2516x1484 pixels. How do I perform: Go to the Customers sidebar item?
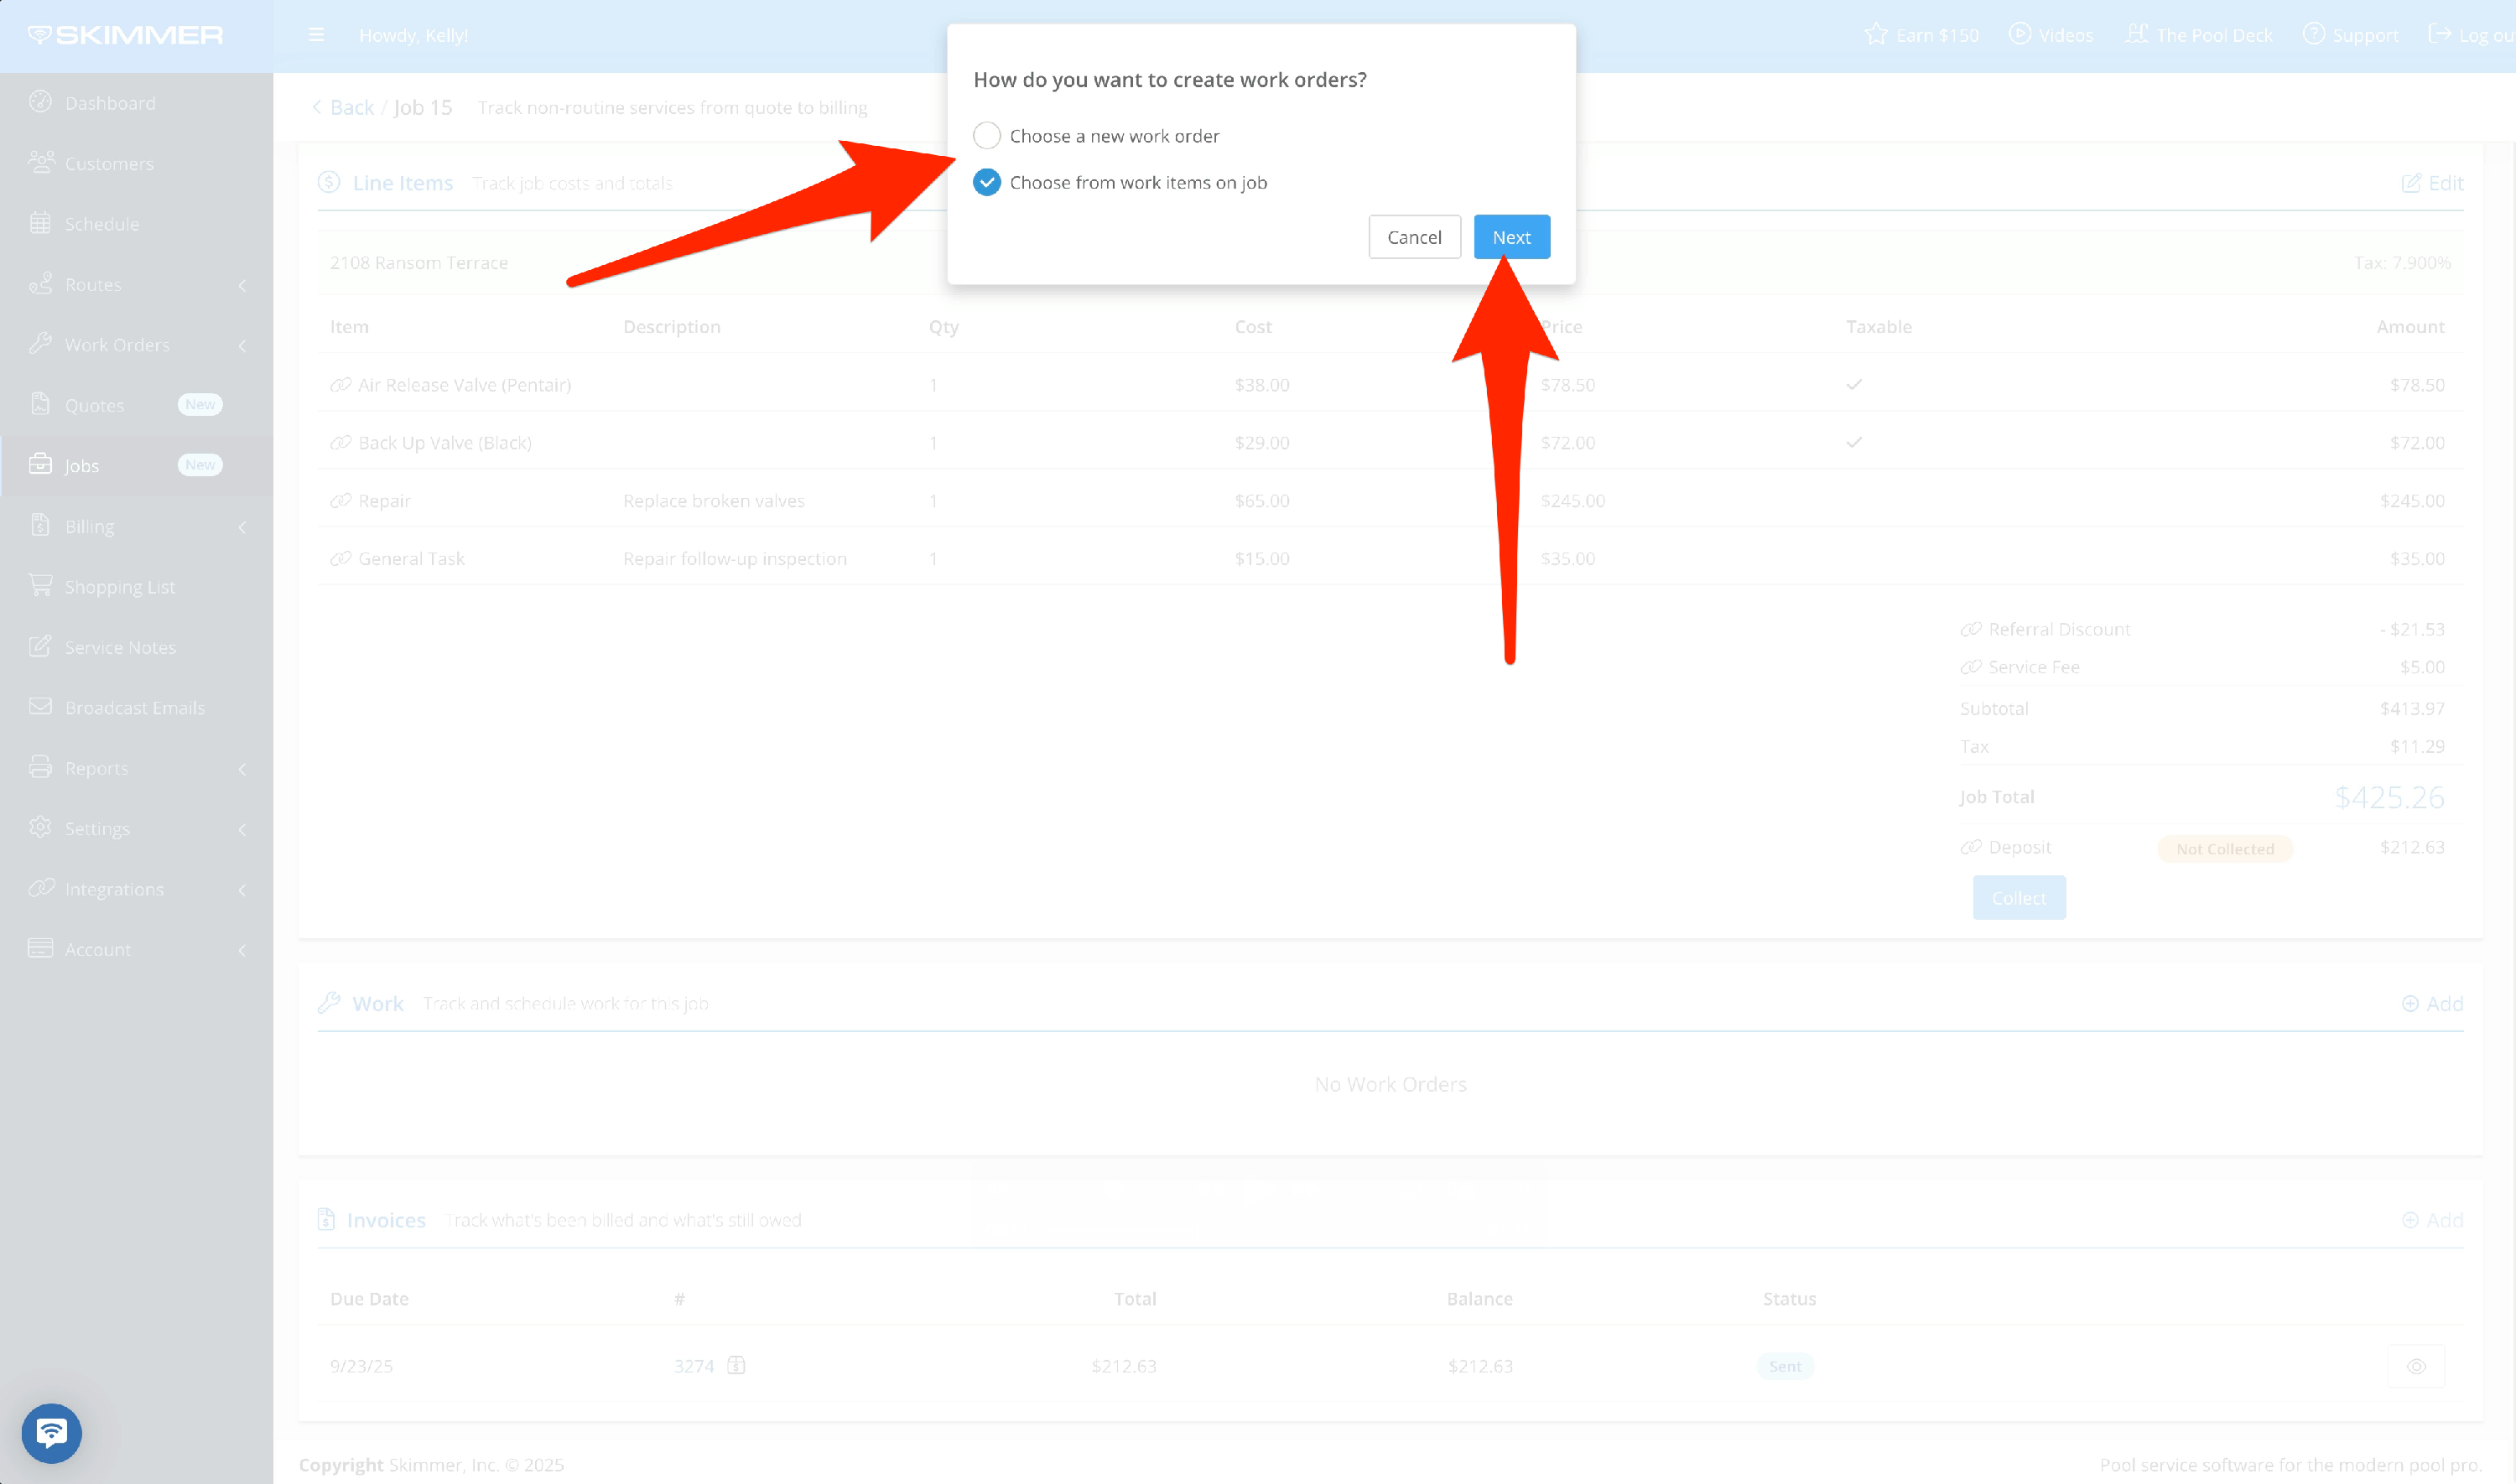[x=109, y=163]
